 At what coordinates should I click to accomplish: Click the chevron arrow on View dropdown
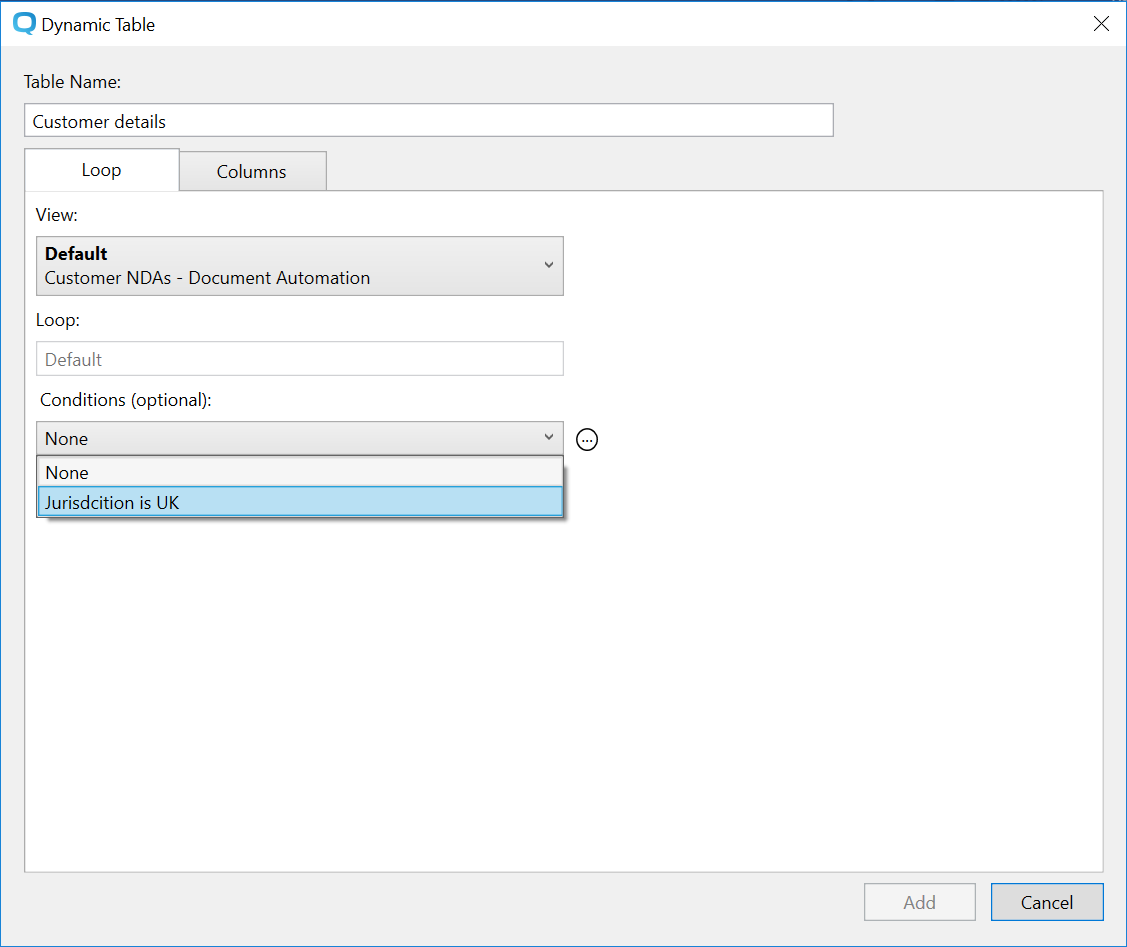click(548, 265)
